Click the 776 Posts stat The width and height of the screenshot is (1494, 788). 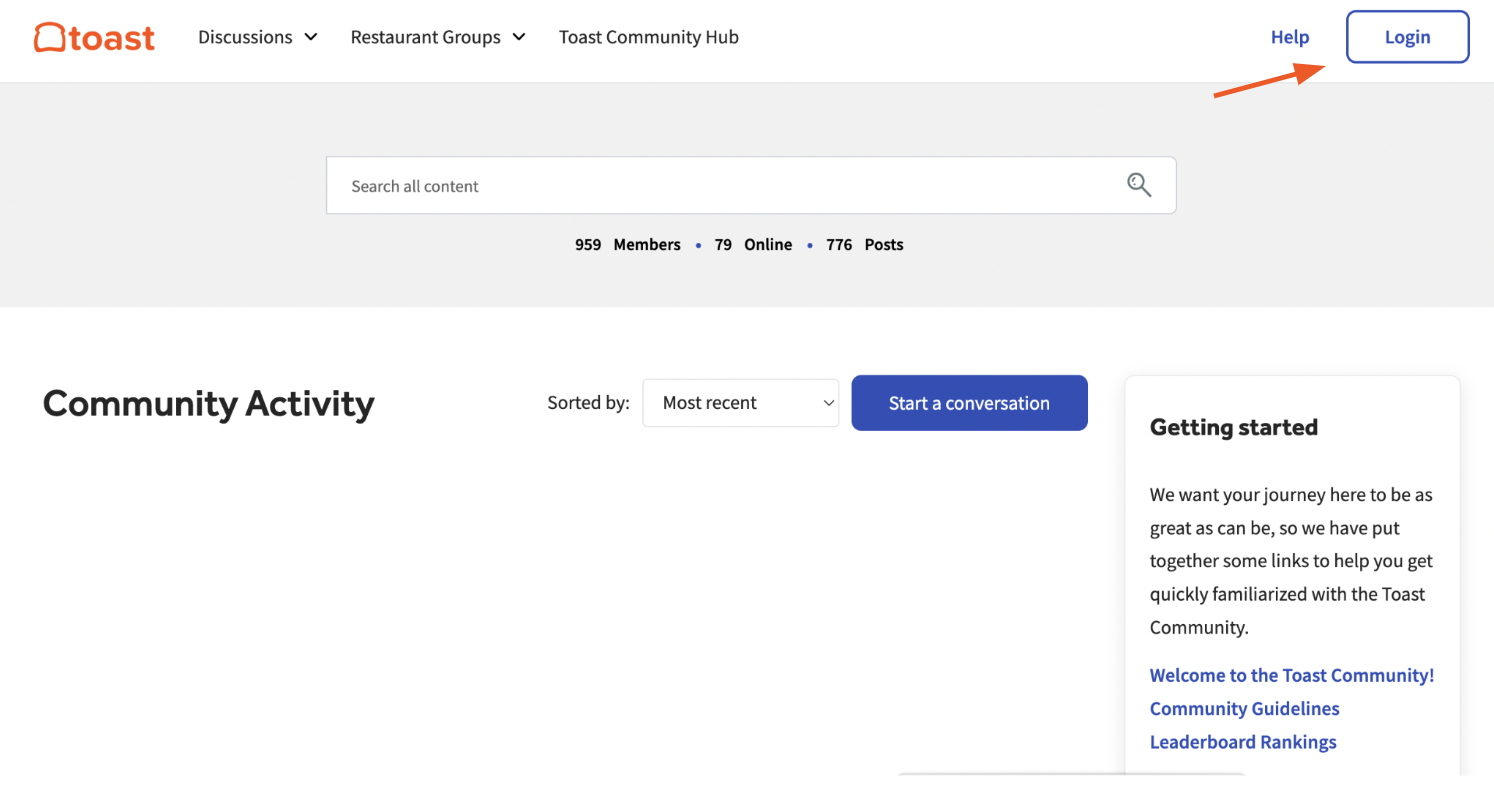coord(864,245)
